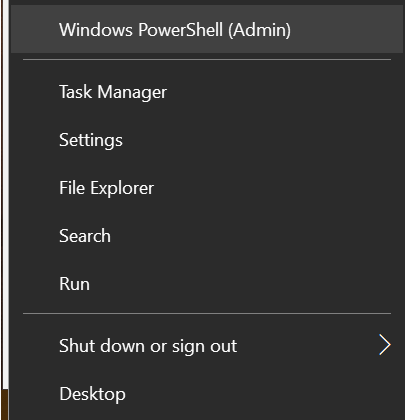Click the File Explorer label
This screenshot has width=405, height=420.
[106, 188]
